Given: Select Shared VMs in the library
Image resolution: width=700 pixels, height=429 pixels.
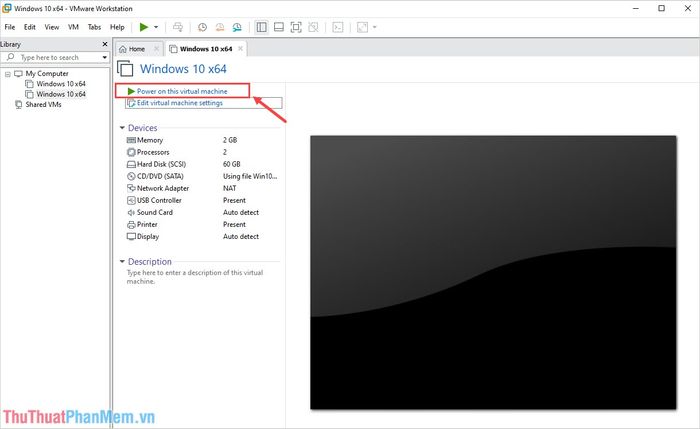Looking at the screenshot, I should coord(43,104).
